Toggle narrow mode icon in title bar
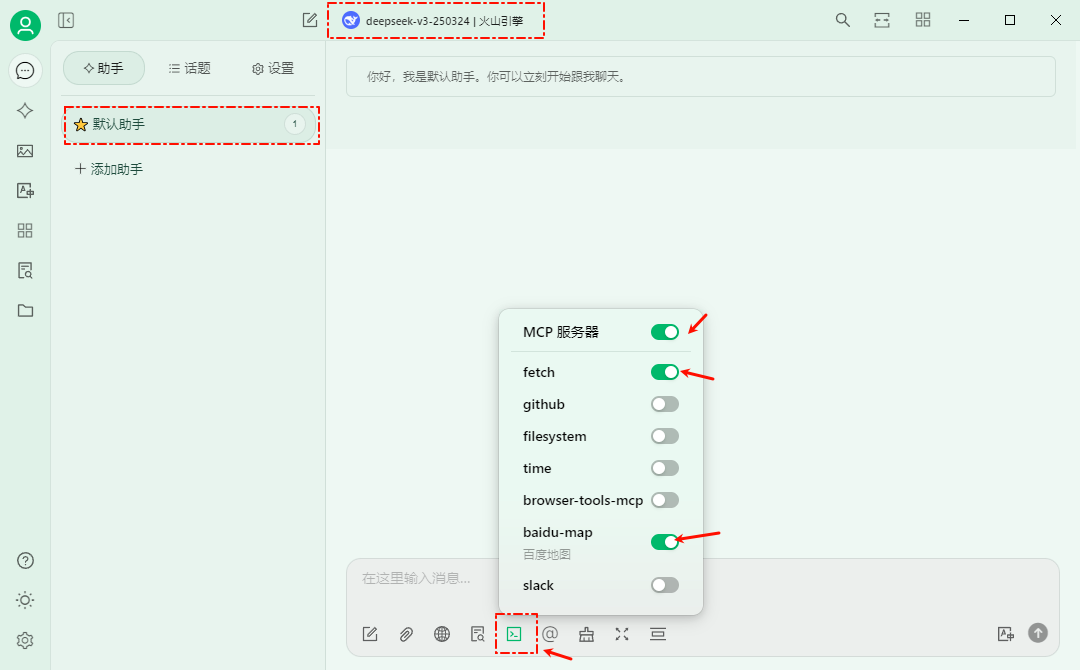1080x670 pixels. [882, 21]
